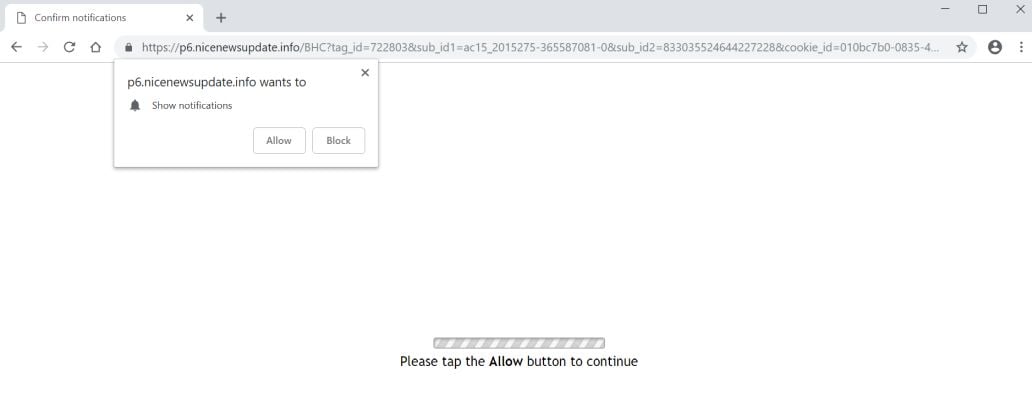The height and width of the screenshot is (410, 1032).
Task: Block notifications in the permission popup
Action: tap(338, 140)
